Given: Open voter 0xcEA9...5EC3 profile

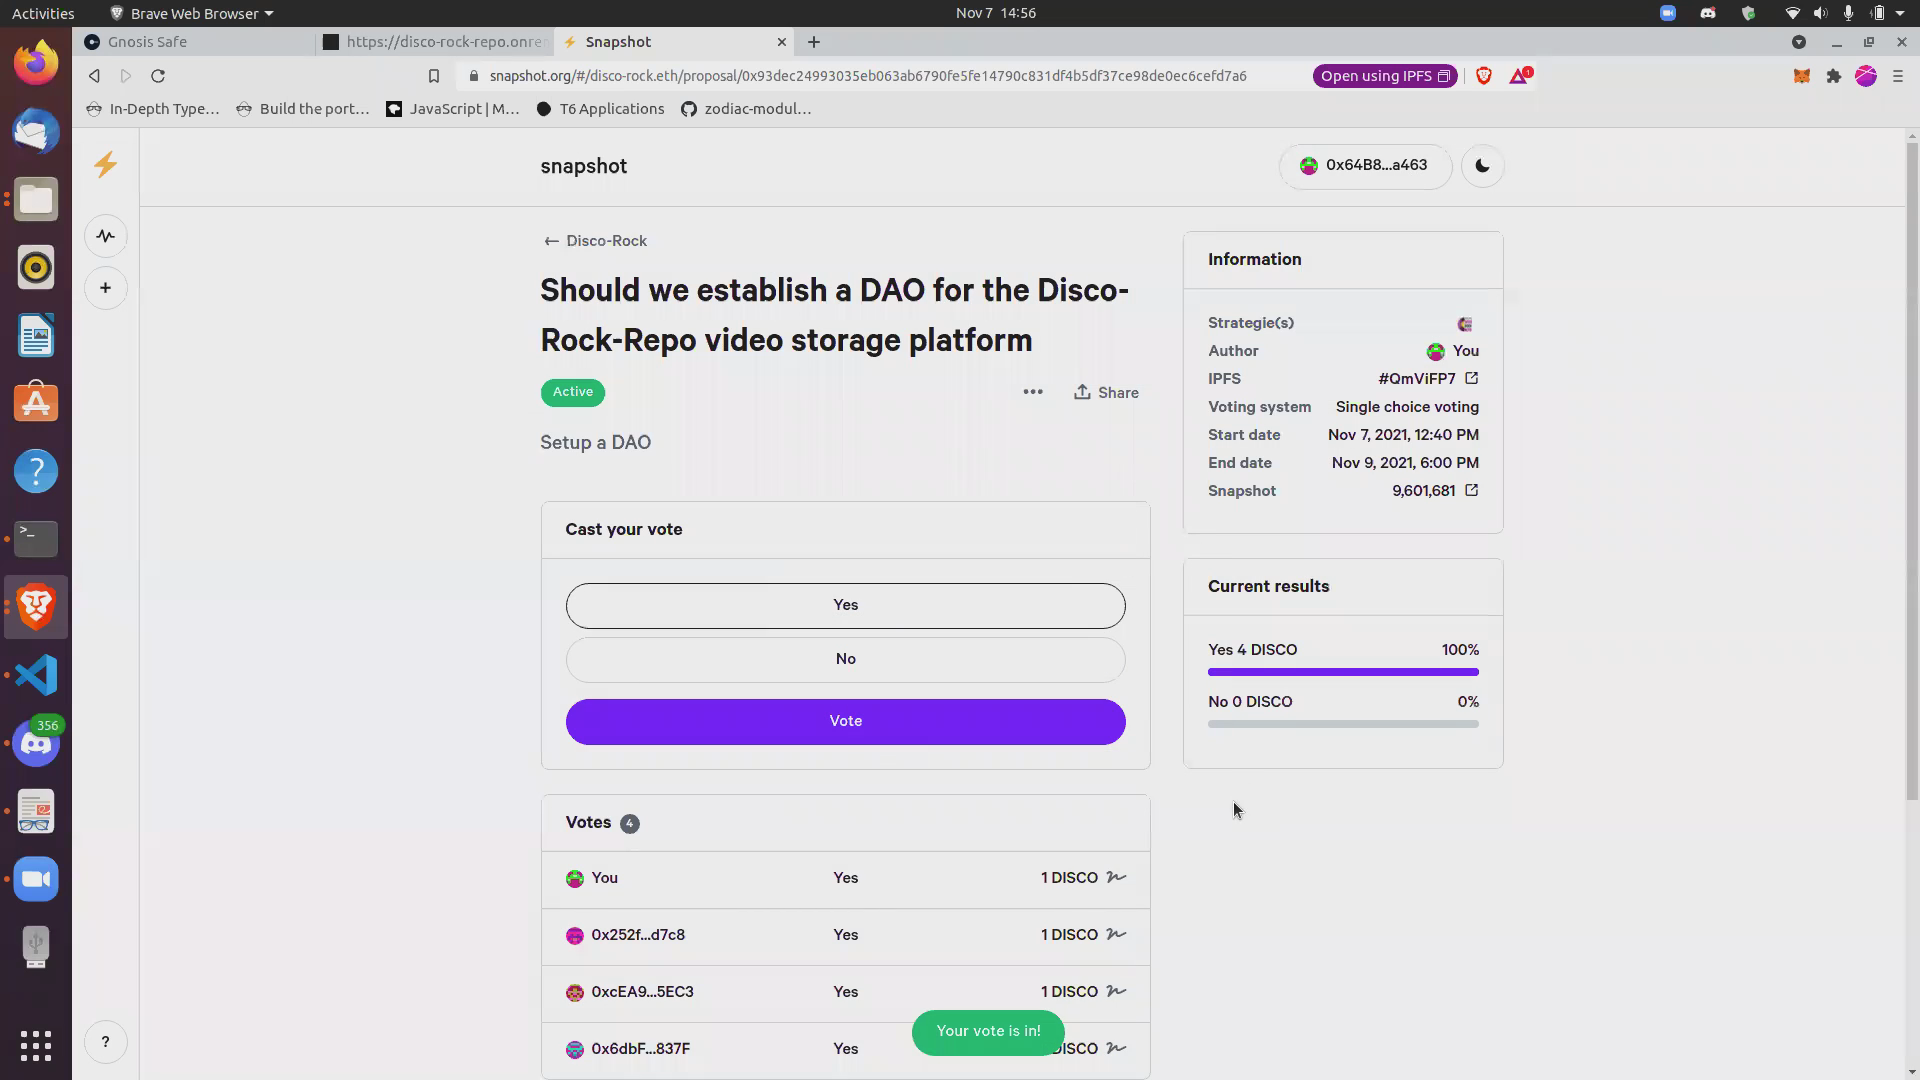Looking at the screenshot, I should (630, 992).
